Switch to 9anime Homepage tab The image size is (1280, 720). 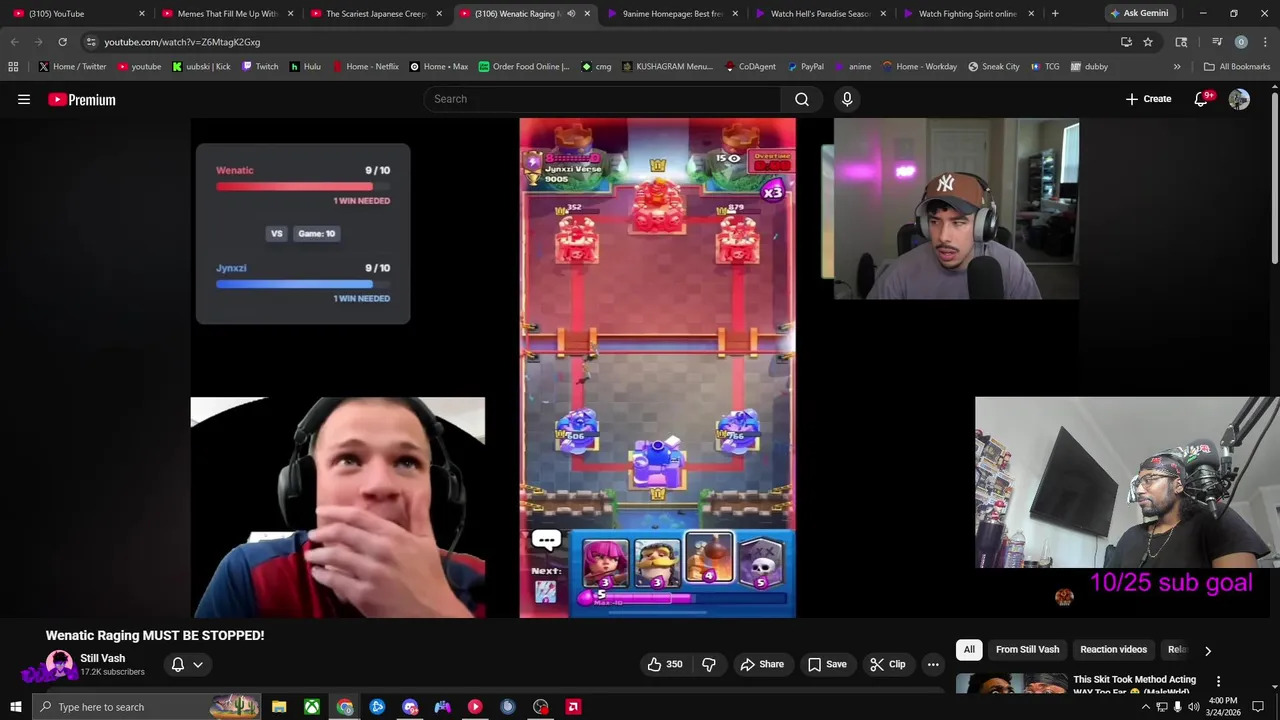(x=673, y=14)
